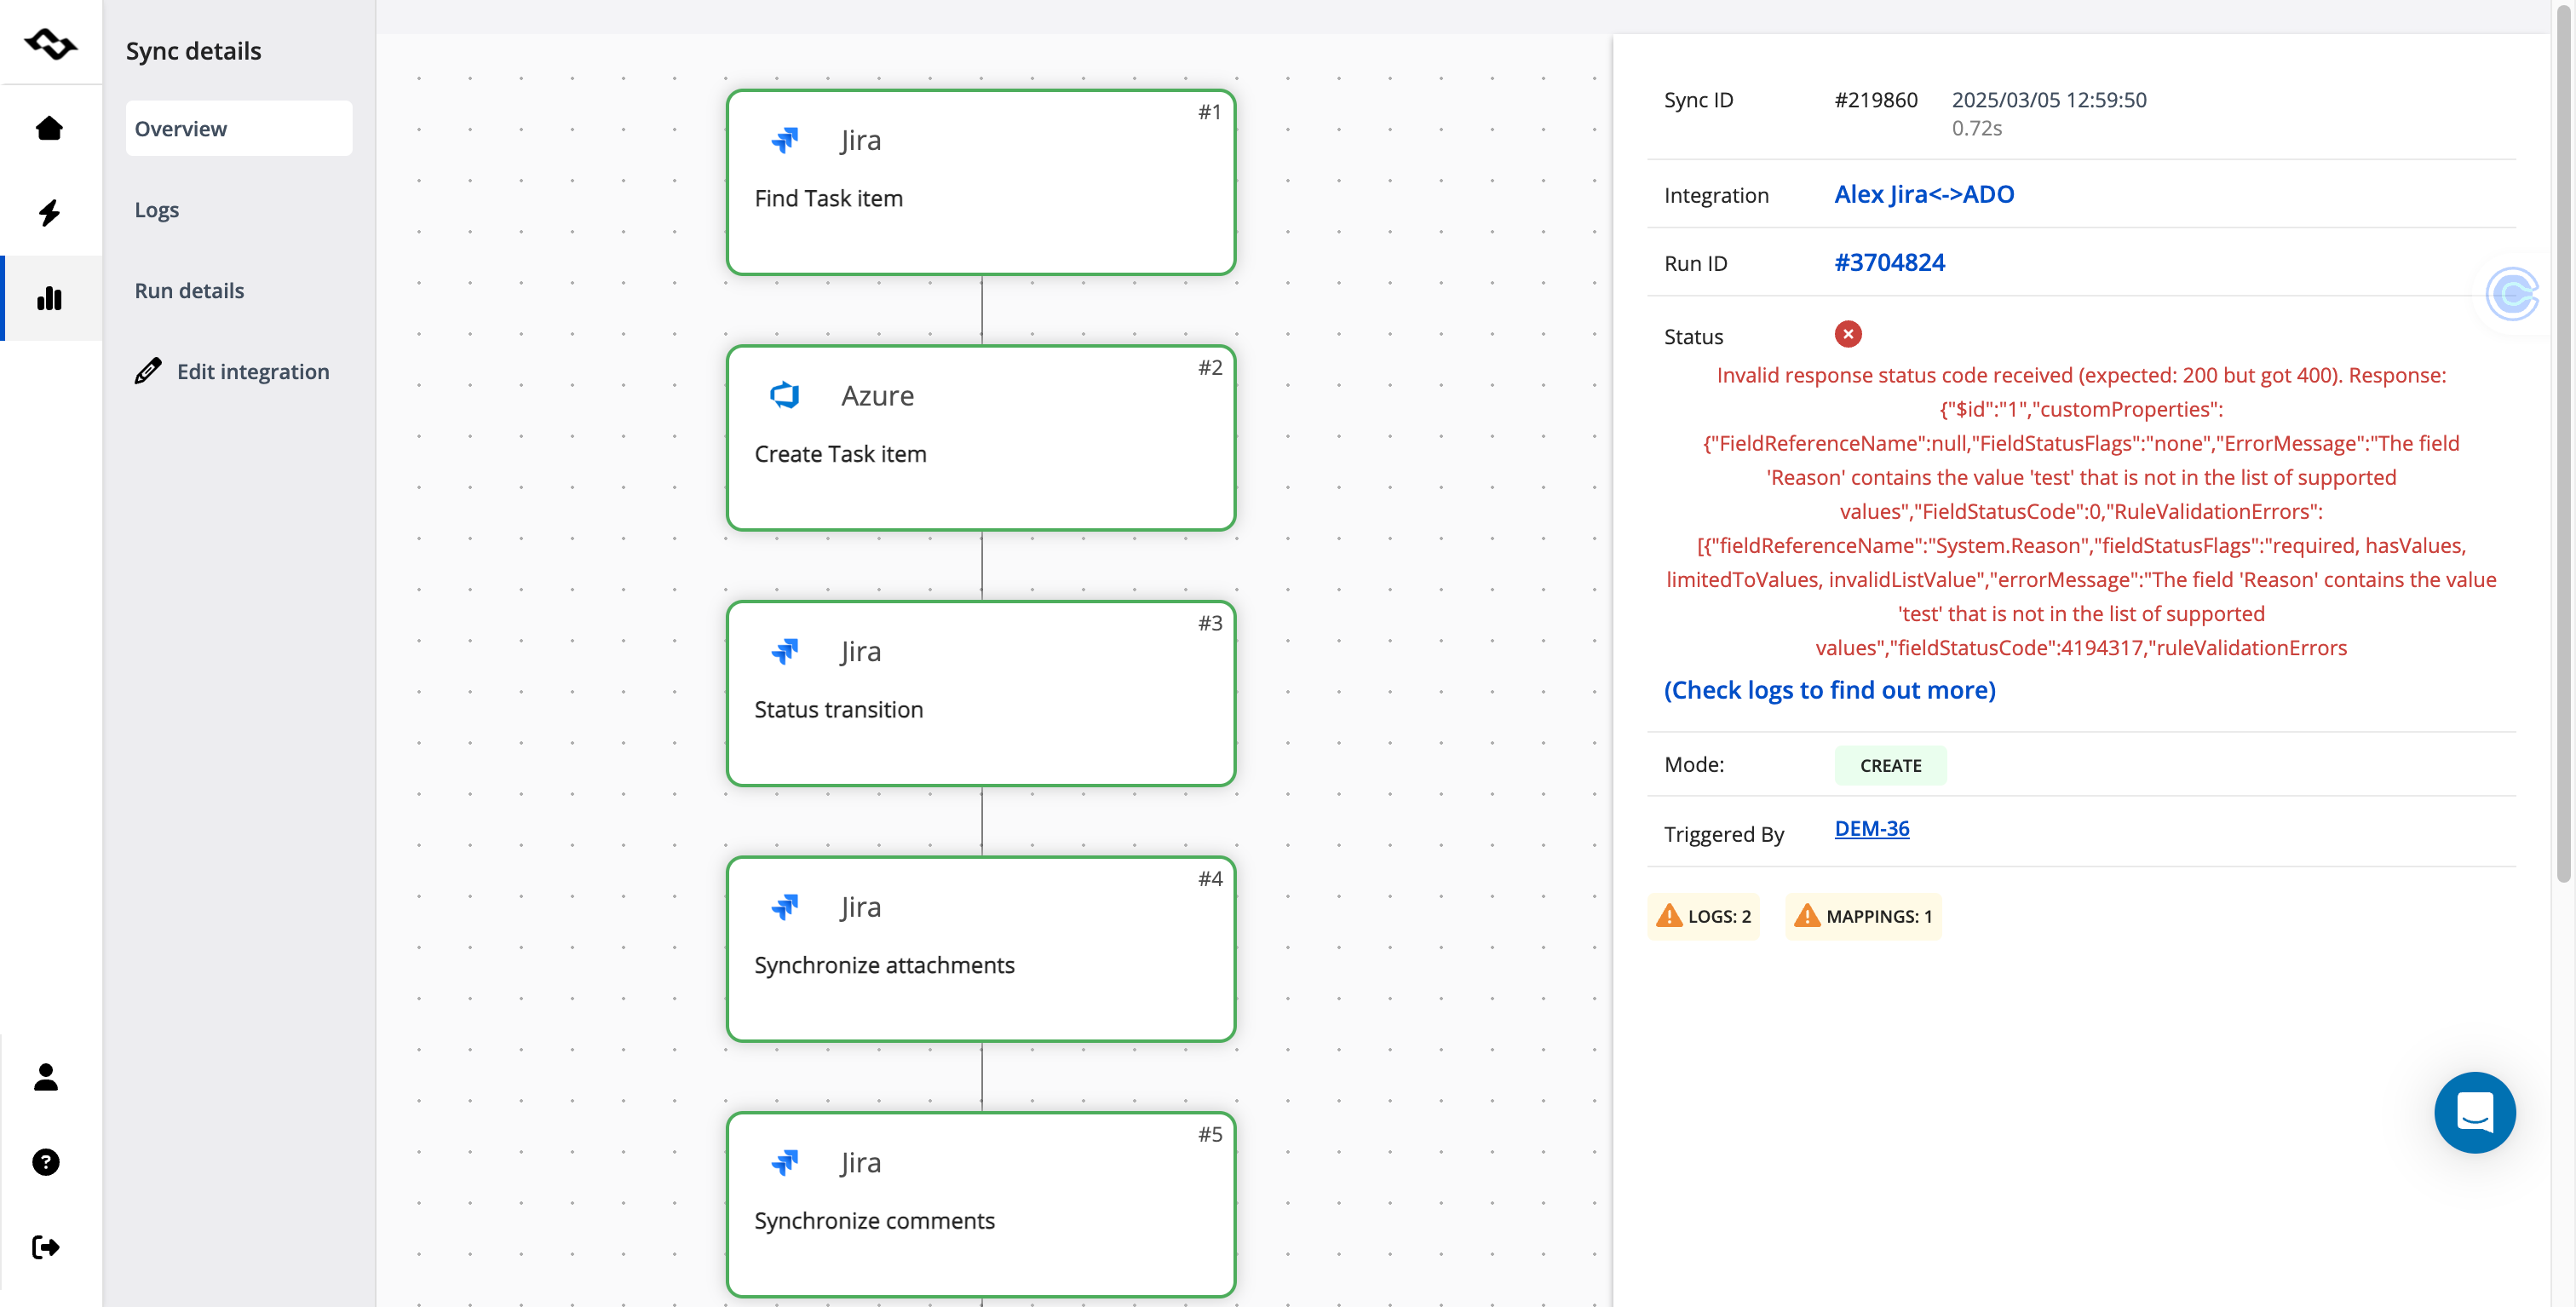Select the bar chart reports icon
The width and height of the screenshot is (2576, 1307).
click(49, 298)
